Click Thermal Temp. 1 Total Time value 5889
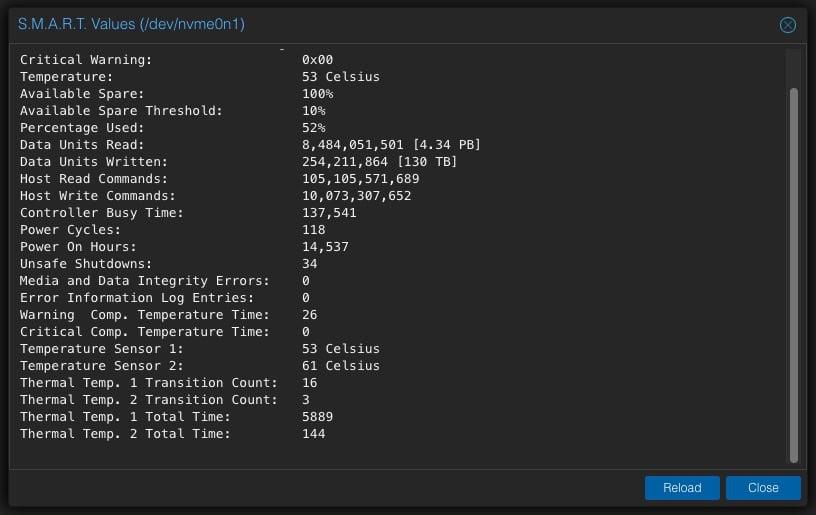The width and height of the screenshot is (816, 515). (317, 417)
